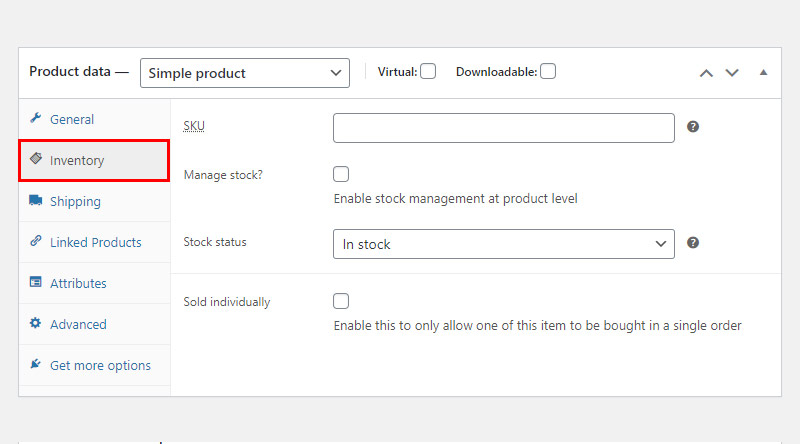Open the Simple product type dropdown
This screenshot has width=800, height=444.
pyautogui.click(x=245, y=73)
